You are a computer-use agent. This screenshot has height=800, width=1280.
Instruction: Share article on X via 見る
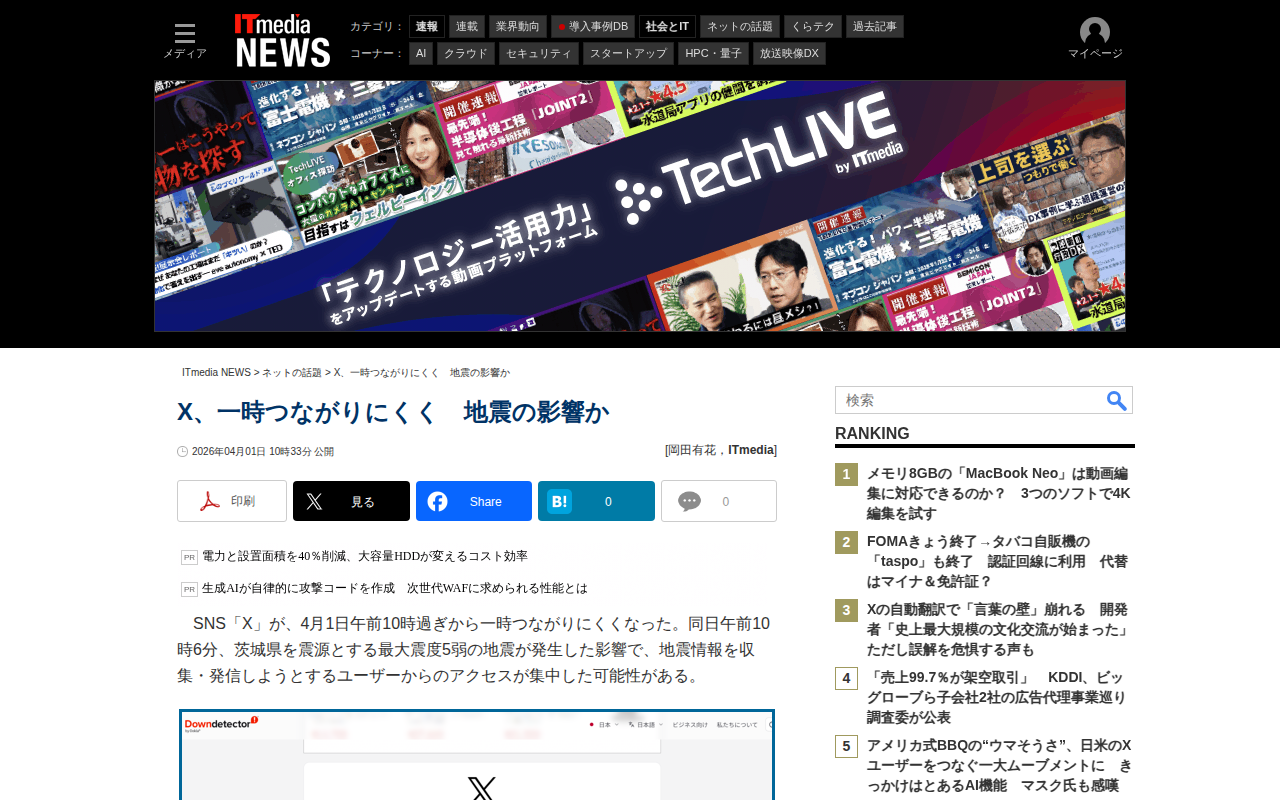351,501
